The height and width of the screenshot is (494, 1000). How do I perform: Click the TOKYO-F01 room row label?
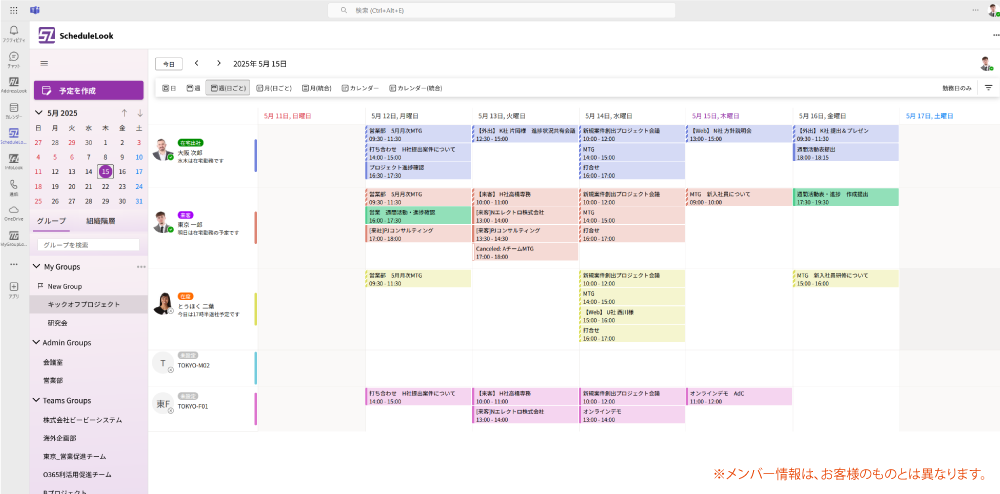(193, 406)
